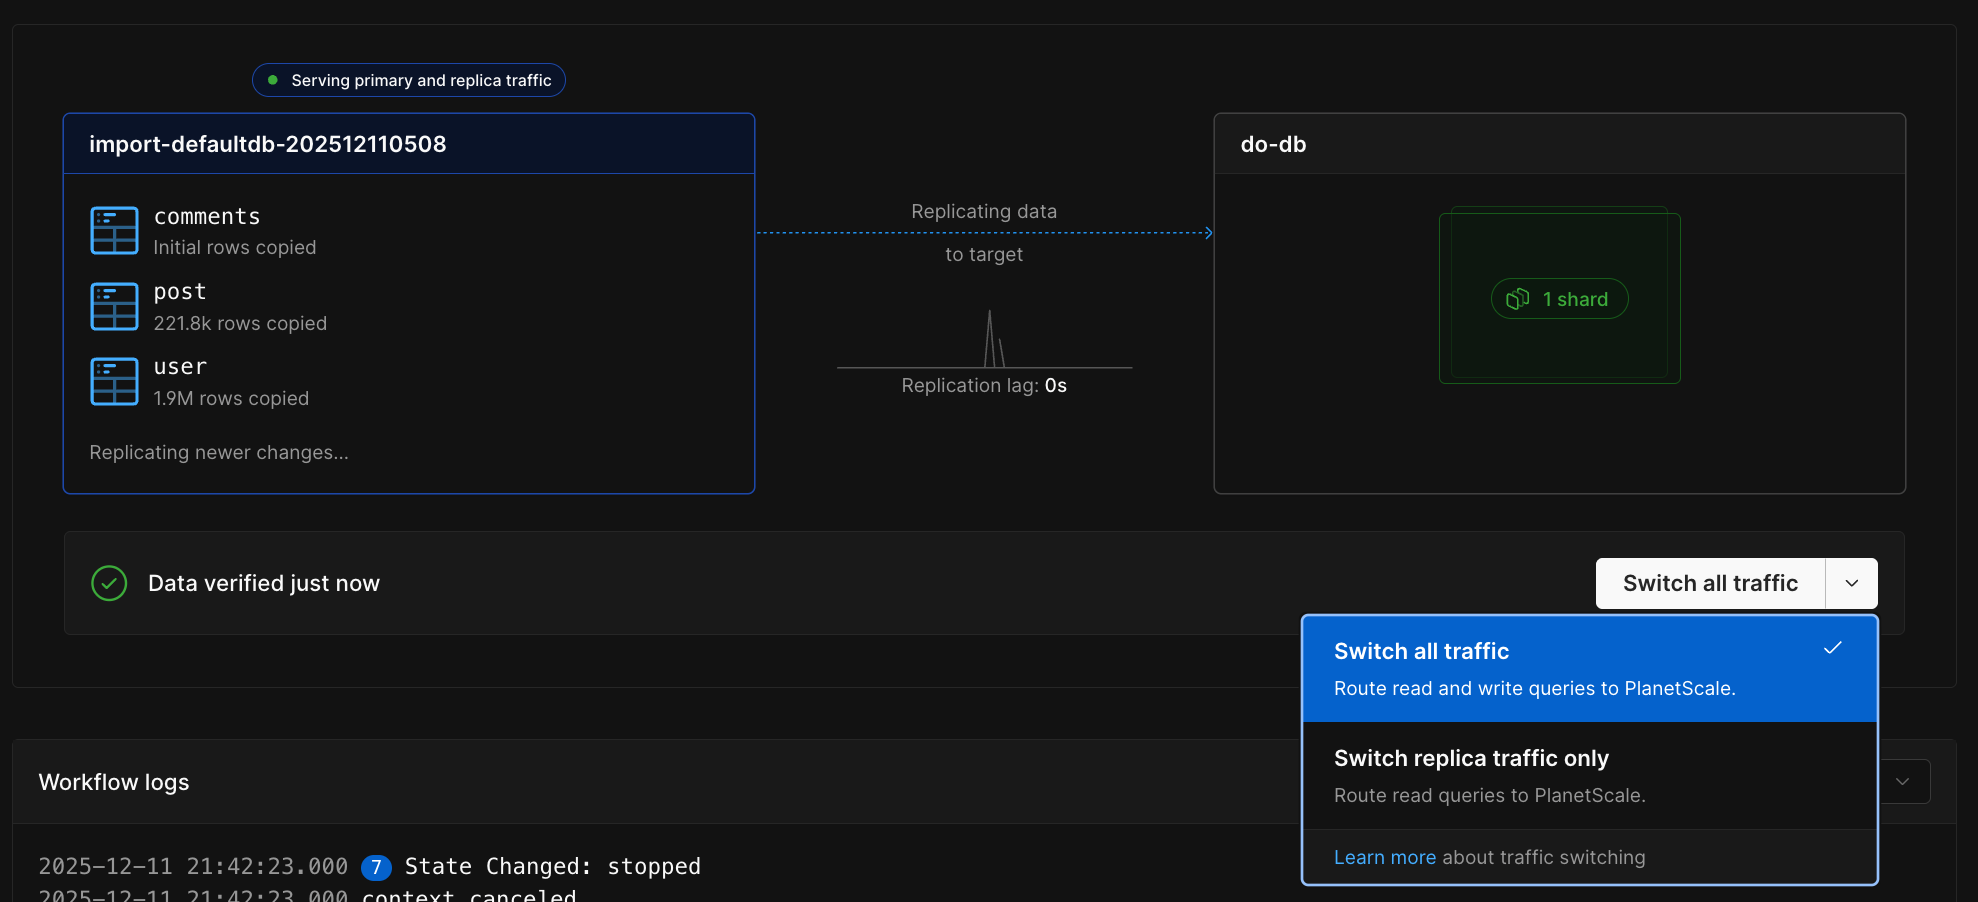Click the do-db database title
1978x902 pixels.
click(1273, 144)
